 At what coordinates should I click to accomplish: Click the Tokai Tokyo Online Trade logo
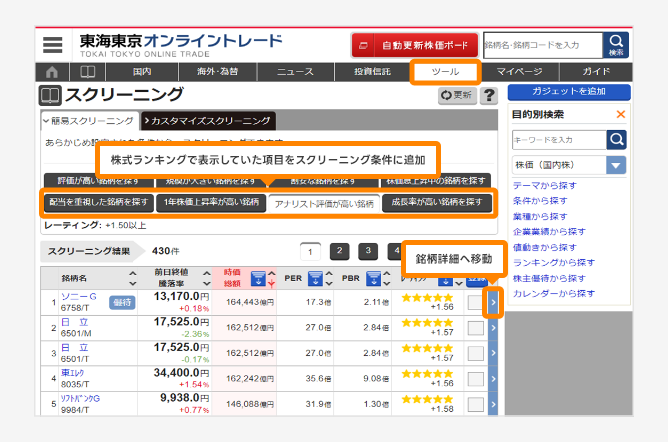(181, 45)
